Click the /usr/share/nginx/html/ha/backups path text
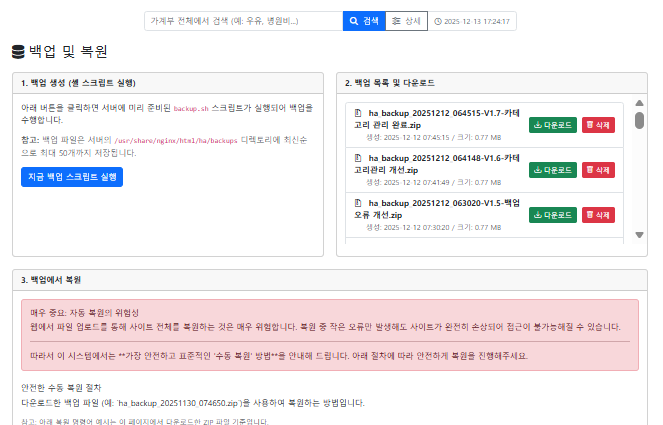Viewport: 663px width, 425px height. (x=176, y=141)
